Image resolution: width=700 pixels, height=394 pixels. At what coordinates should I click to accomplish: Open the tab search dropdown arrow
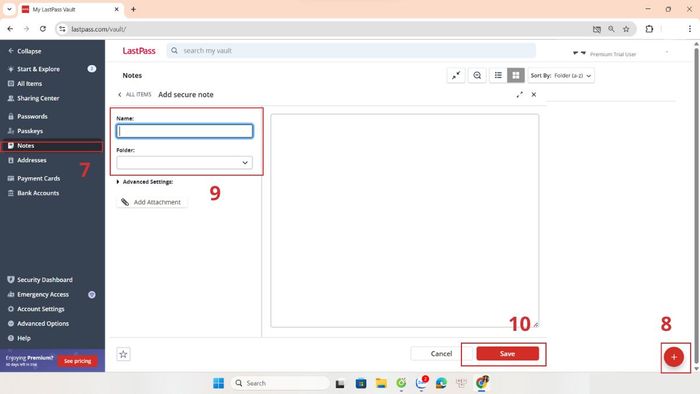pyautogui.click(x=9, y=9)
